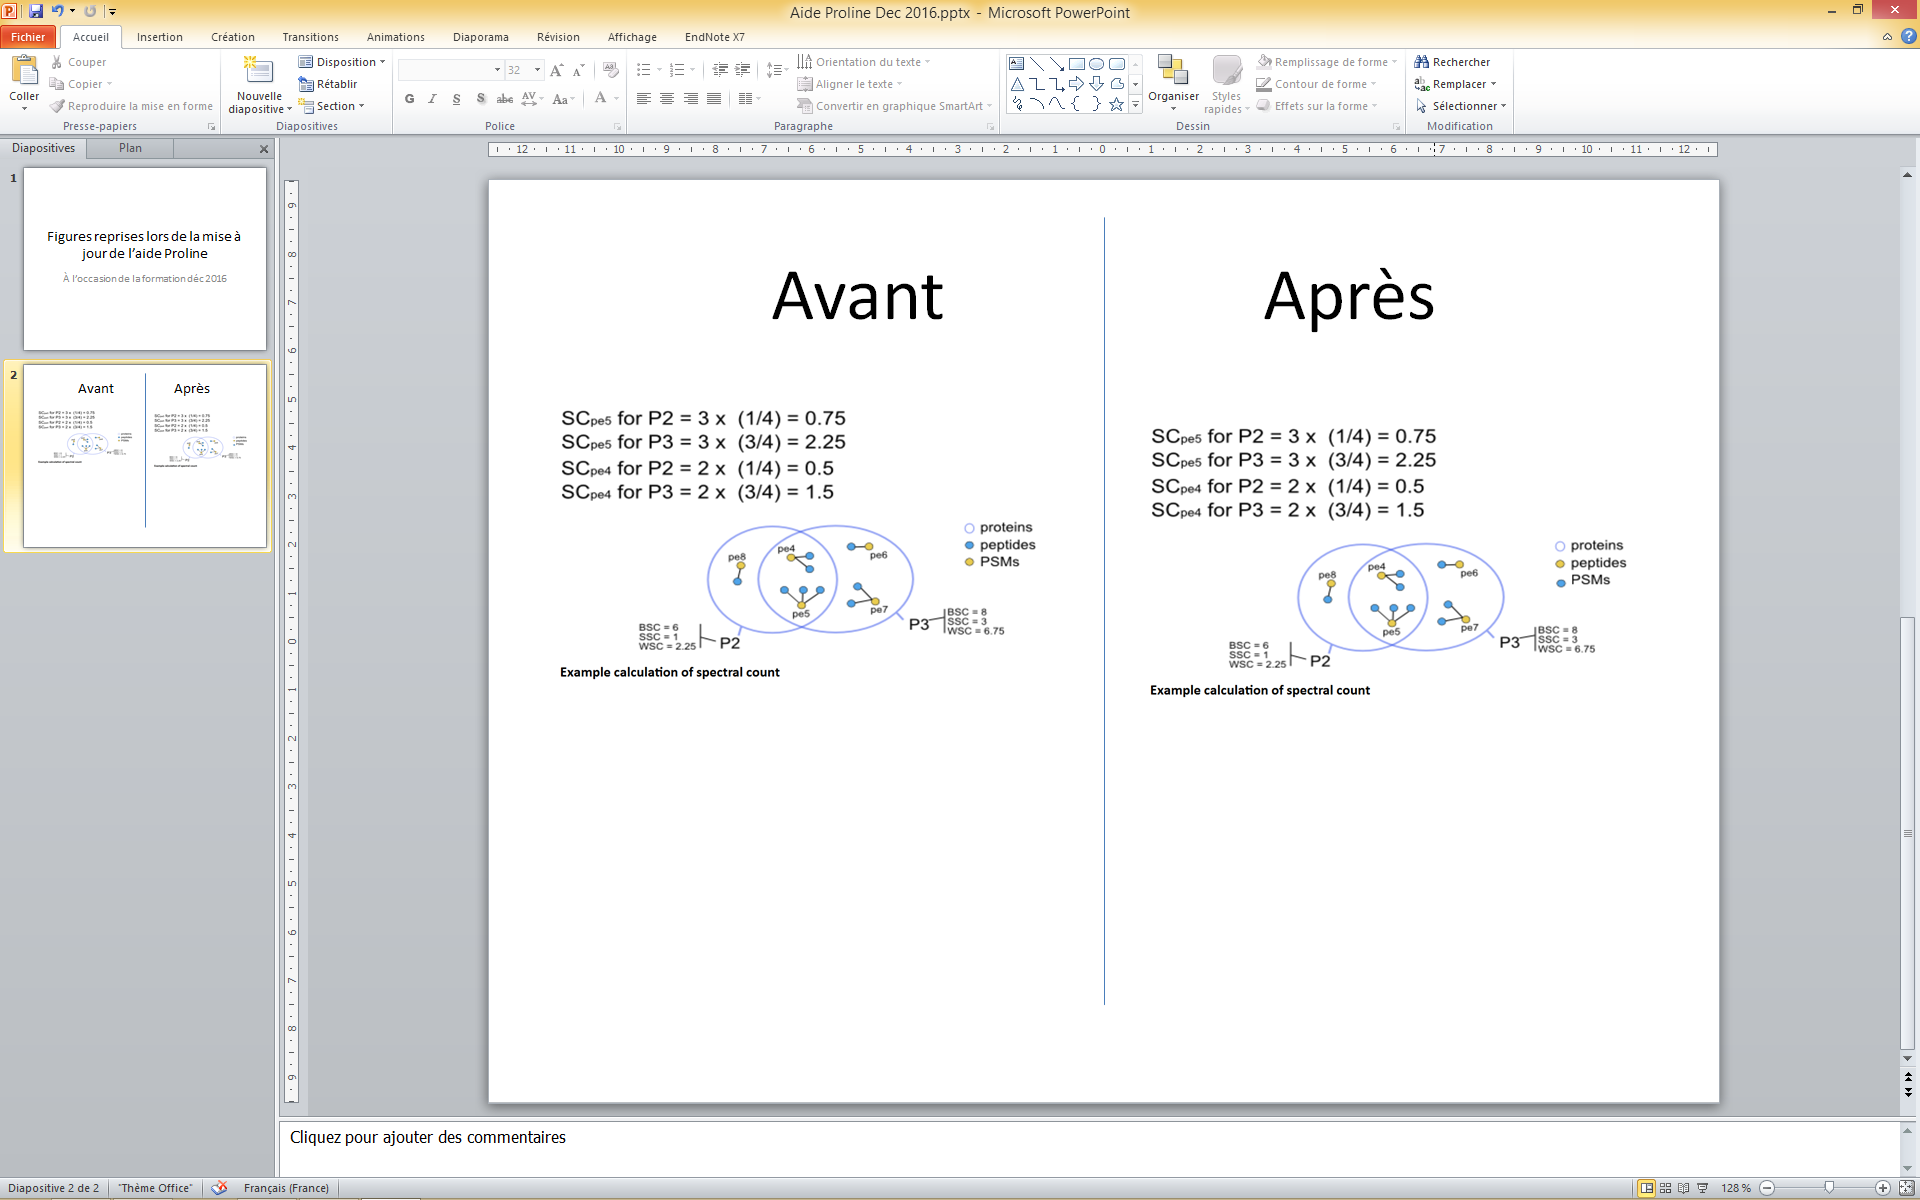The height and width of the screenshot is (1200, 1920).
Task: Toggle underline S formatting button
Action: coord(456,99)
